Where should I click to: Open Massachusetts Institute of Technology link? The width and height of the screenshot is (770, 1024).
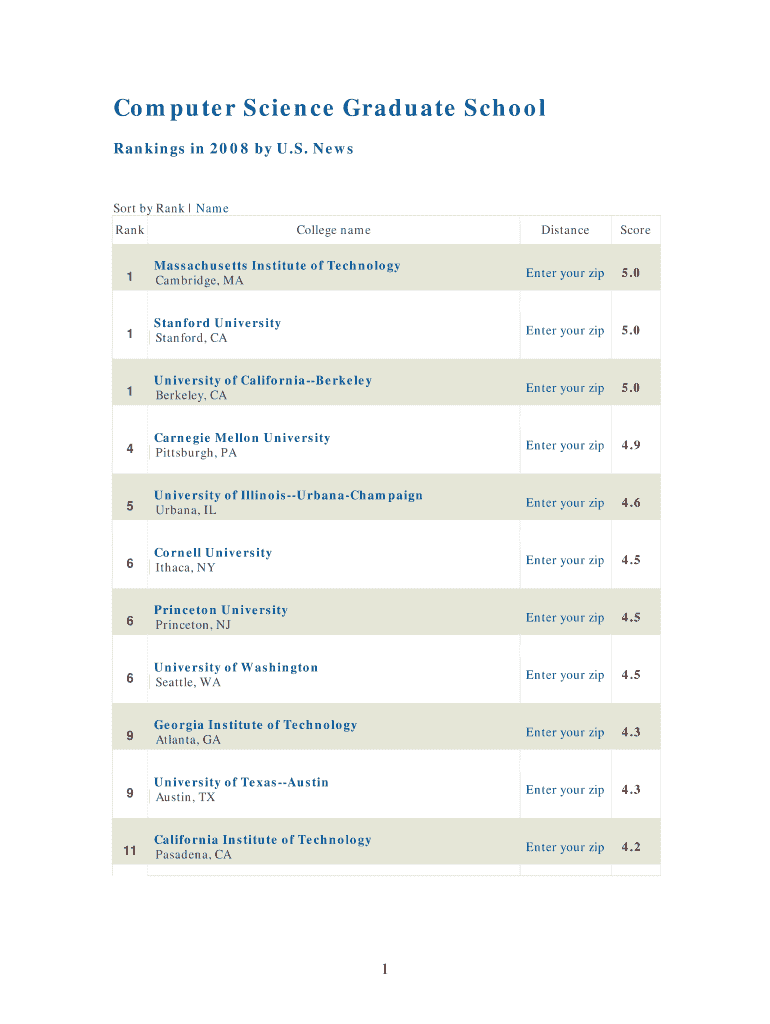(277, 266)
